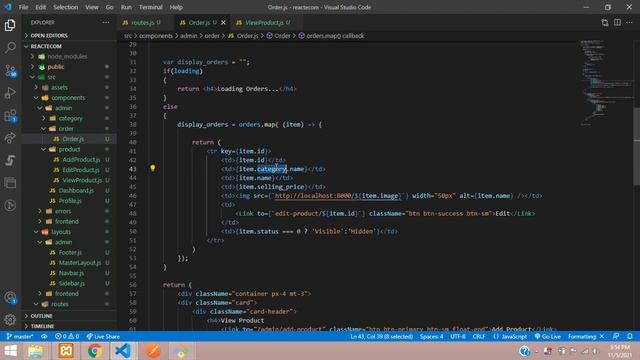Open Profile.js in the explorer

[70, 201]
